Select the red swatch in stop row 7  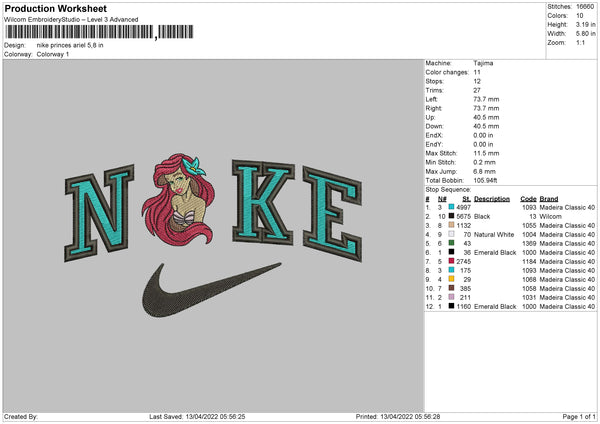tap(452, 261)
